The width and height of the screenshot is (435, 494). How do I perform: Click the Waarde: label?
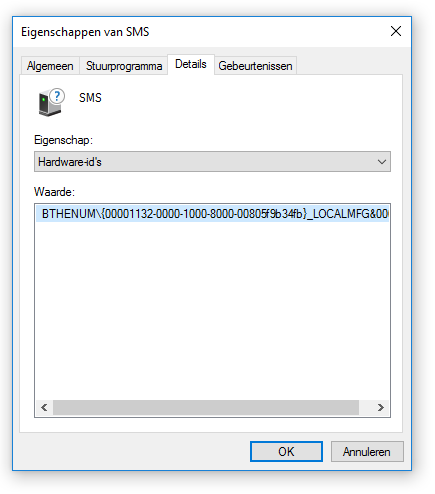[x=54, y=192]
